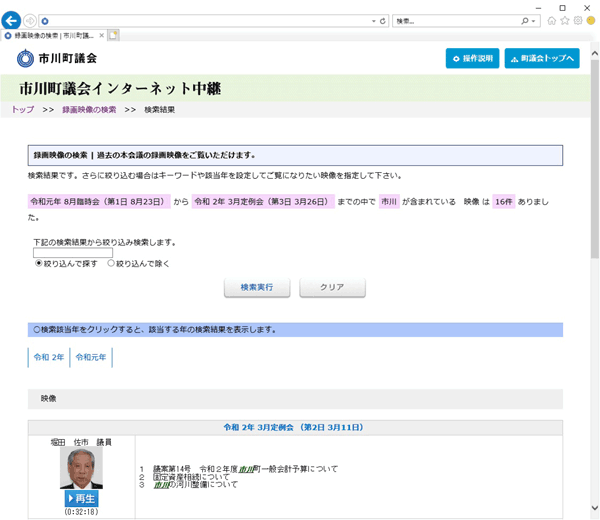Click the smiley feedback icon
This screenshot has width=600, height=520.
pyautogui.click(x=591, y=21)
